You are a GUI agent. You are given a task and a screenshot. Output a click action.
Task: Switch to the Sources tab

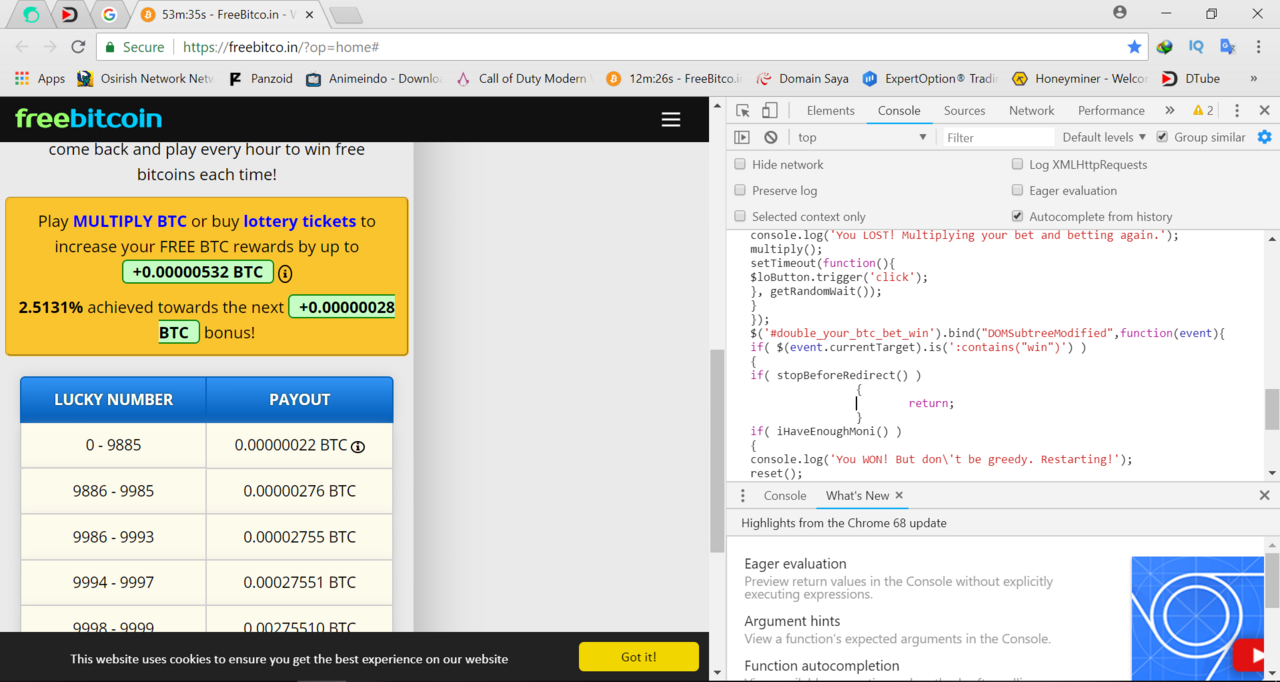[964, 111]
